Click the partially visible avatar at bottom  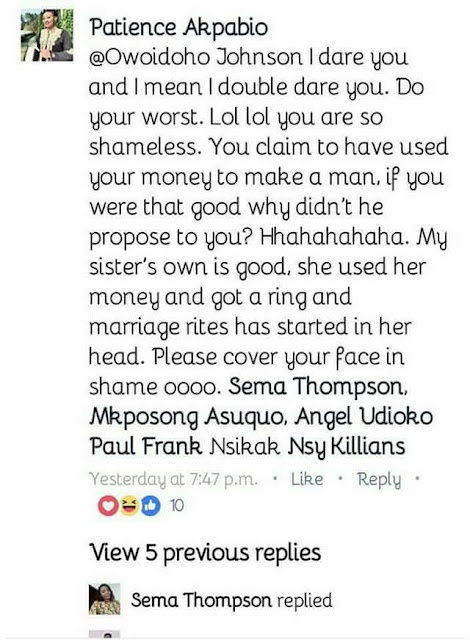point(104,634)
